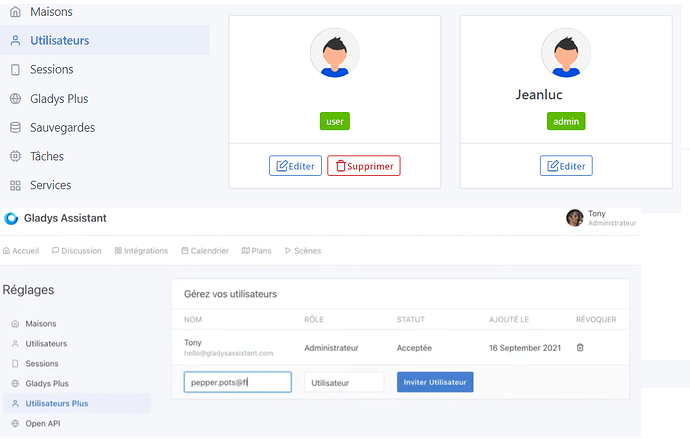The height and width of the screenshot is (439, 690).
Task: Open the Scènes tab
Action: click(303, 251)
